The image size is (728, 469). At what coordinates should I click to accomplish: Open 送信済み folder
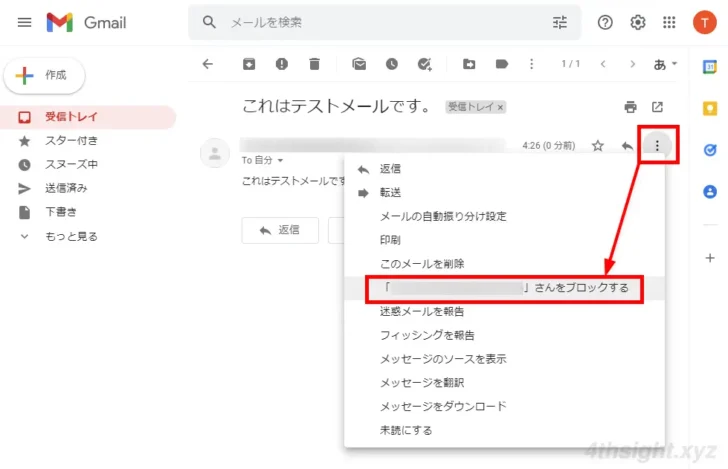tap(66, 188)
